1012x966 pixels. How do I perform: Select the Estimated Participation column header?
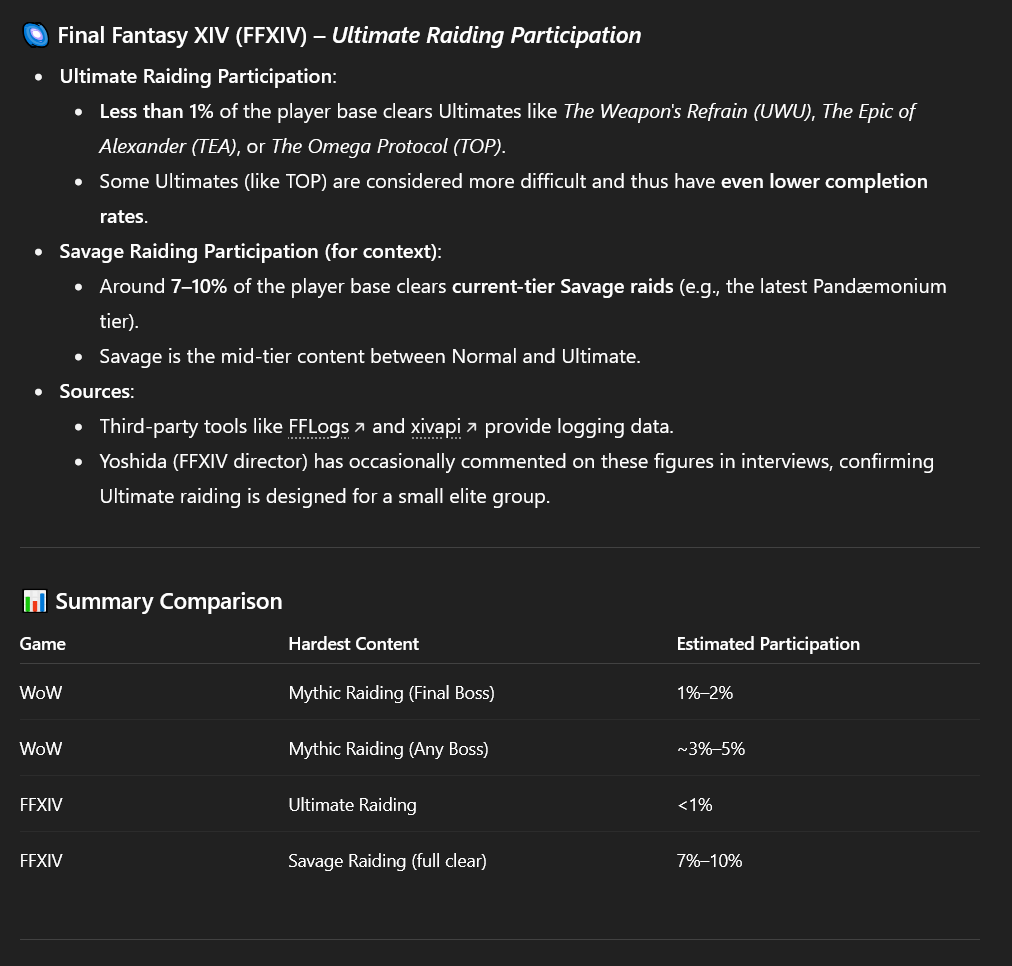point(768,643)
